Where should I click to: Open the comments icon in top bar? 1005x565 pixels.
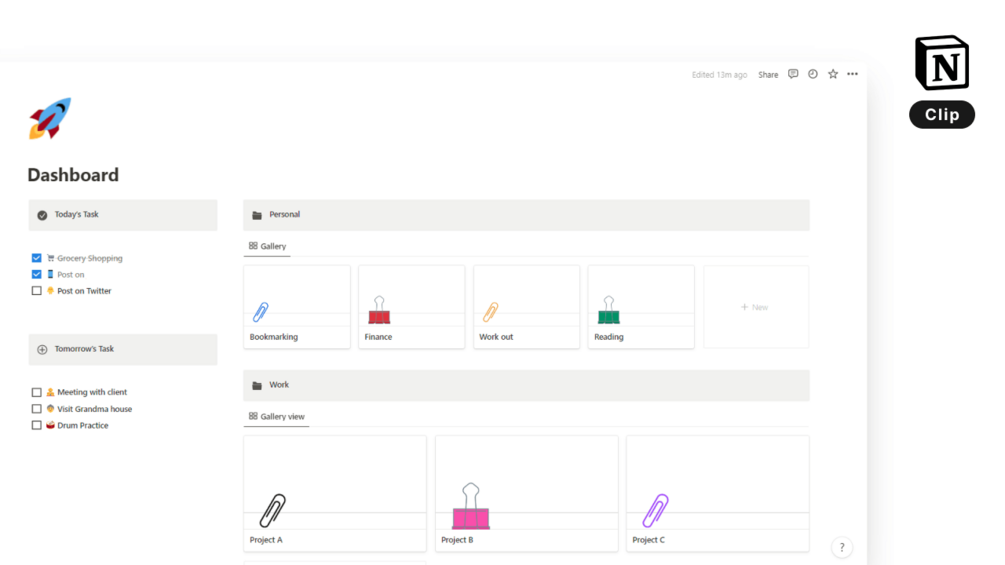[793, 74]
